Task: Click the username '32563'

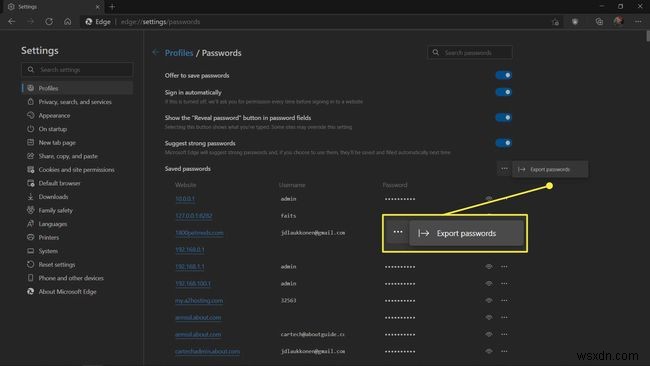Action: pos(288,301)
